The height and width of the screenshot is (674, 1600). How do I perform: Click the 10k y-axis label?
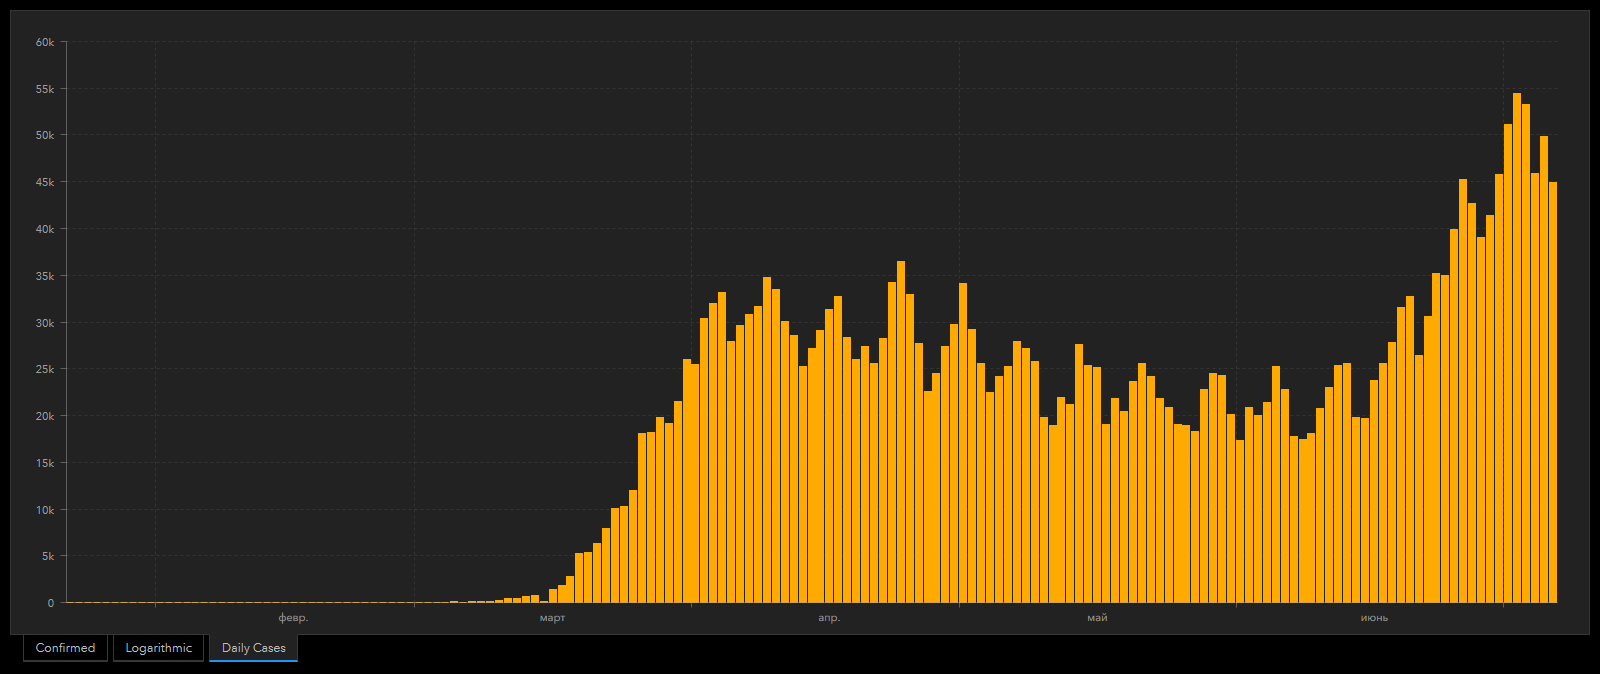[45, 510]
